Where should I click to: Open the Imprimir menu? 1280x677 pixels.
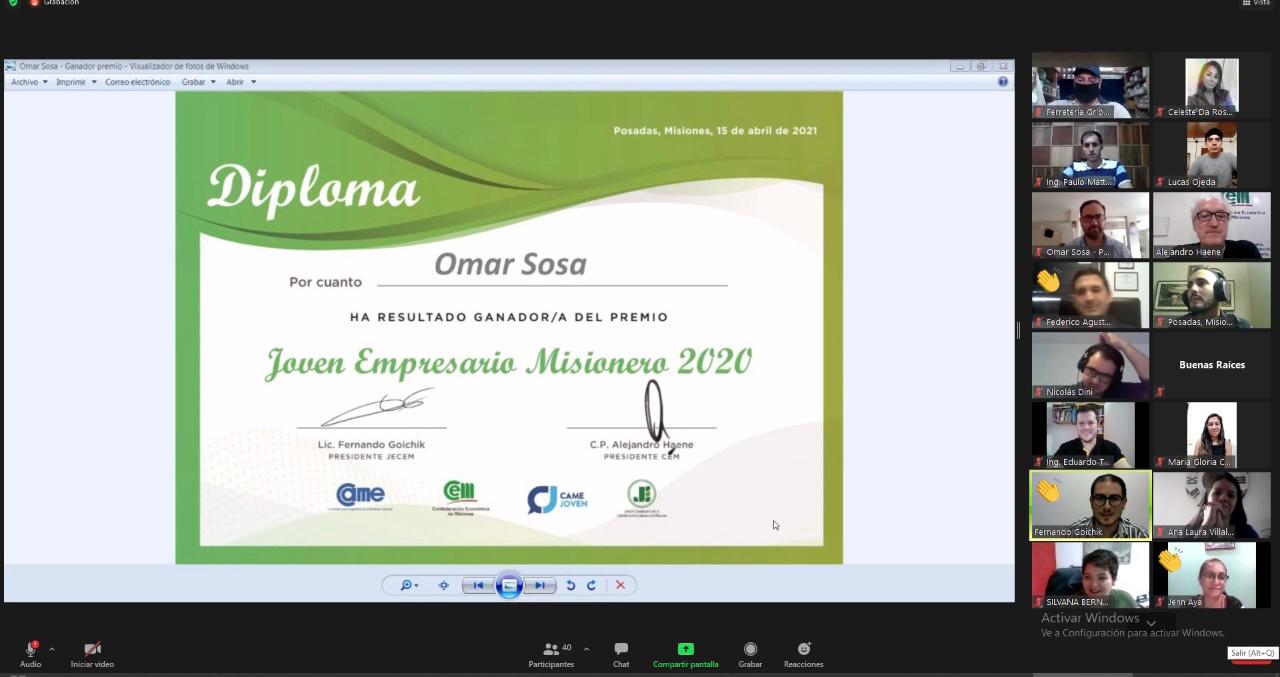coord(75,82)
